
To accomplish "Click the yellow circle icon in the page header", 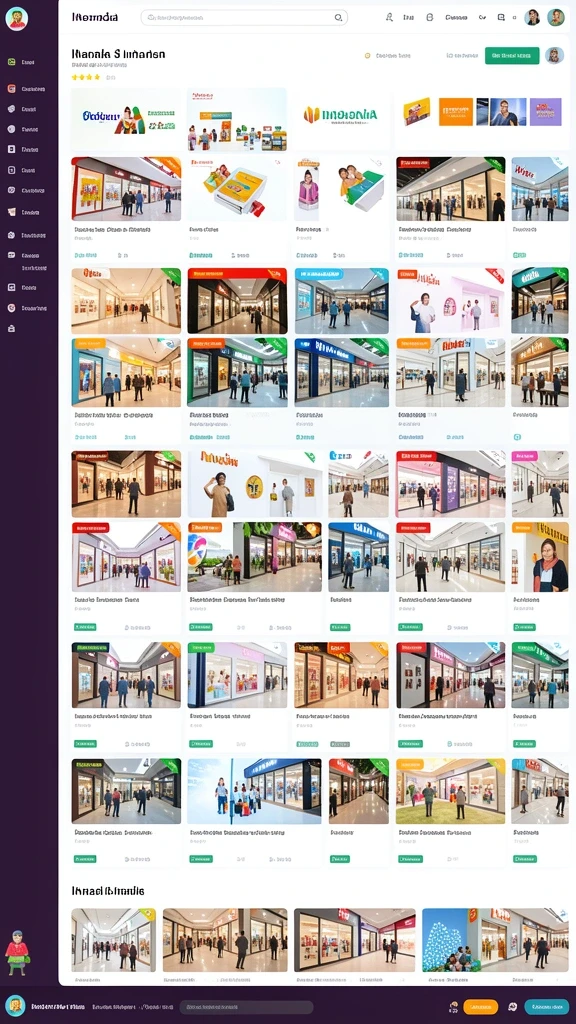I will (368, 56).
